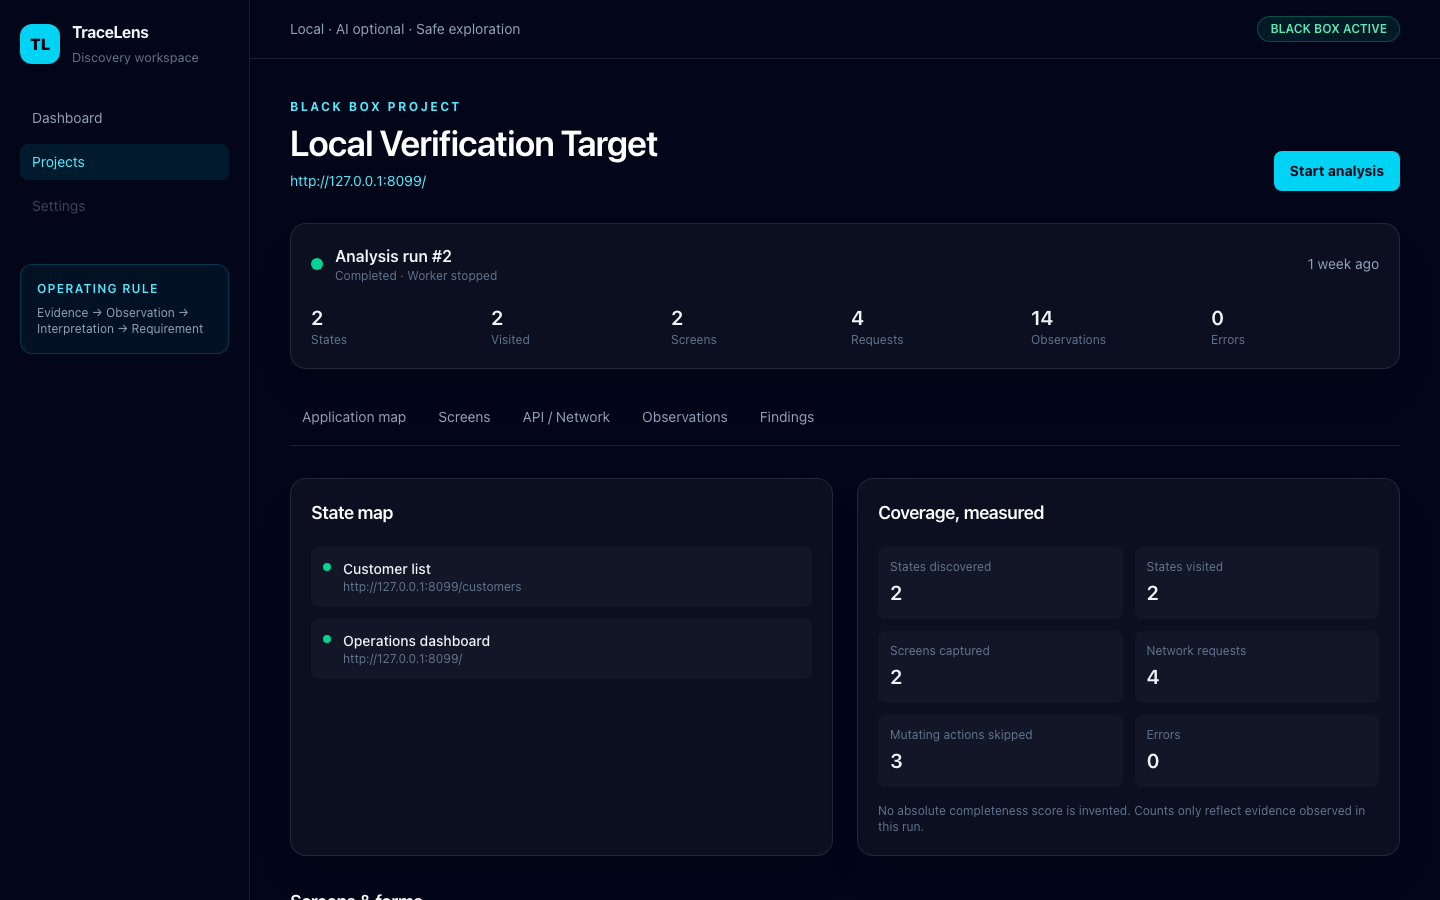1440x900 pixels.
Task: Click the Start analysis button
Action: (x=1336, y=171)
